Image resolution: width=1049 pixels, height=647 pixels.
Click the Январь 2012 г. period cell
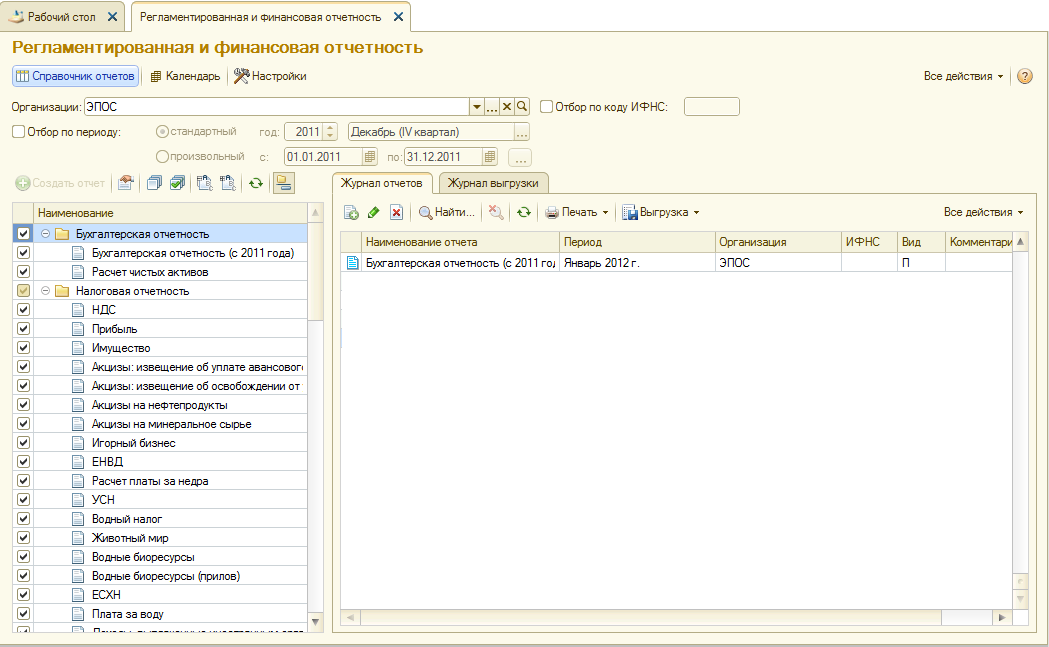(636, 263)
